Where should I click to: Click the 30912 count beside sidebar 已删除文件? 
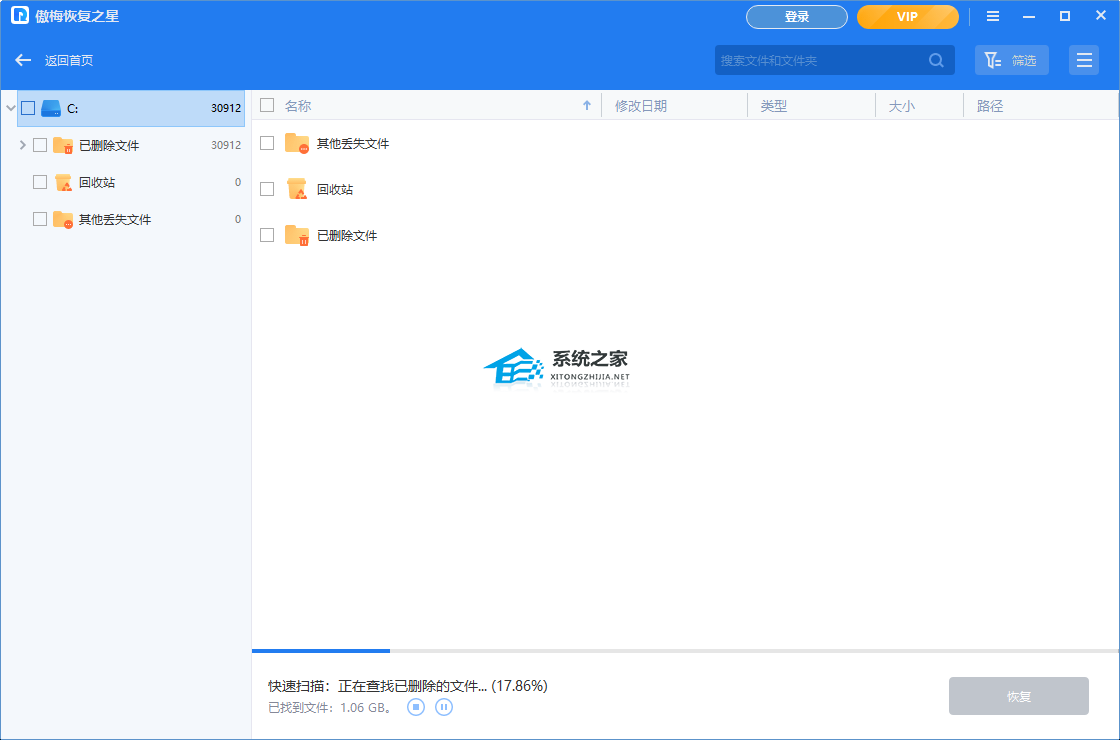point(226,146)
